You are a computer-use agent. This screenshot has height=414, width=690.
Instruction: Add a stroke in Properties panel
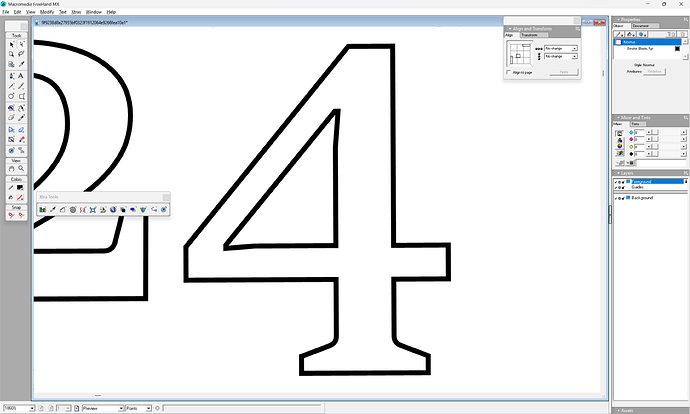(619, 34)
